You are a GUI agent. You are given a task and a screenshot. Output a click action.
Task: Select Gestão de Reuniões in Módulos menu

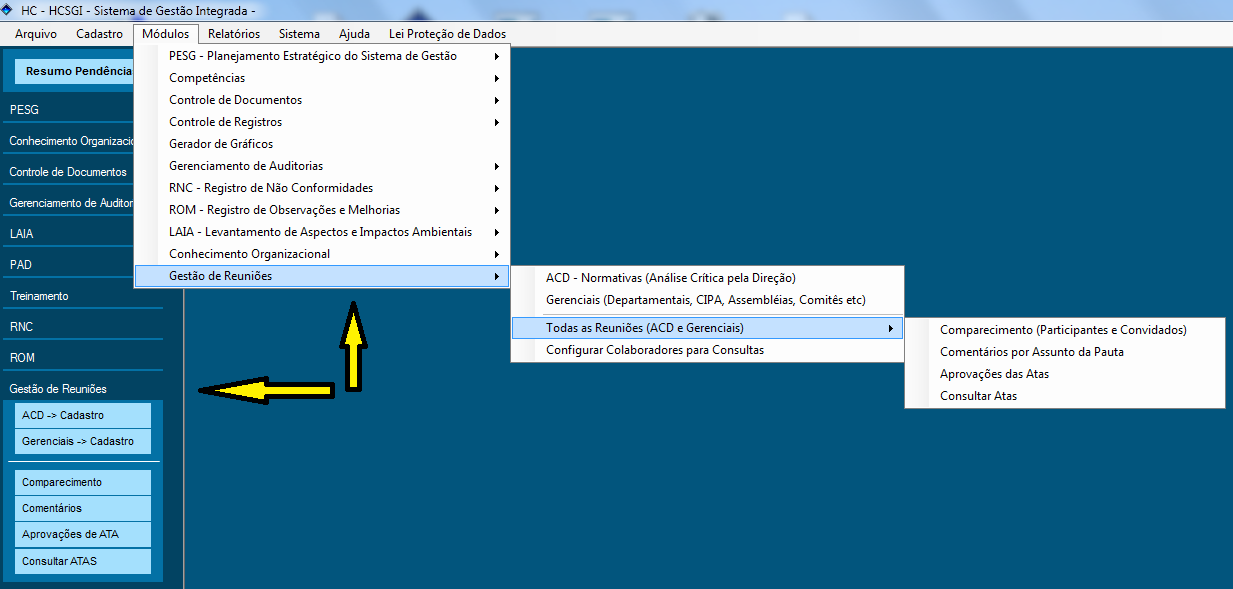pyautogui.click(x=322, y=276)
